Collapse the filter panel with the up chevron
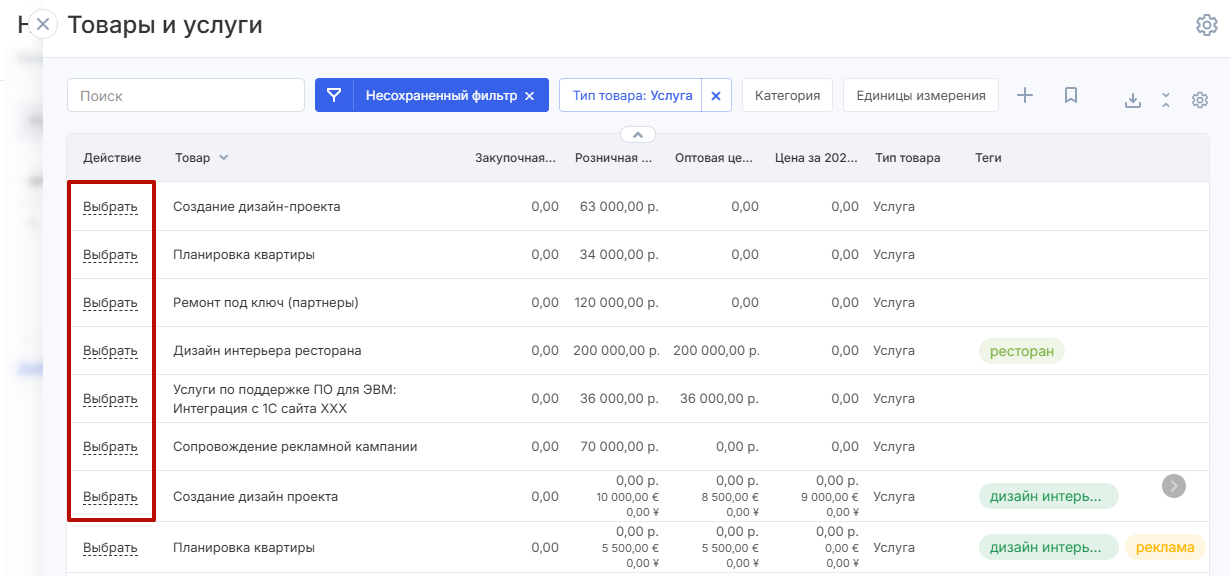The image size is (1230, 576). coord(638,134)
